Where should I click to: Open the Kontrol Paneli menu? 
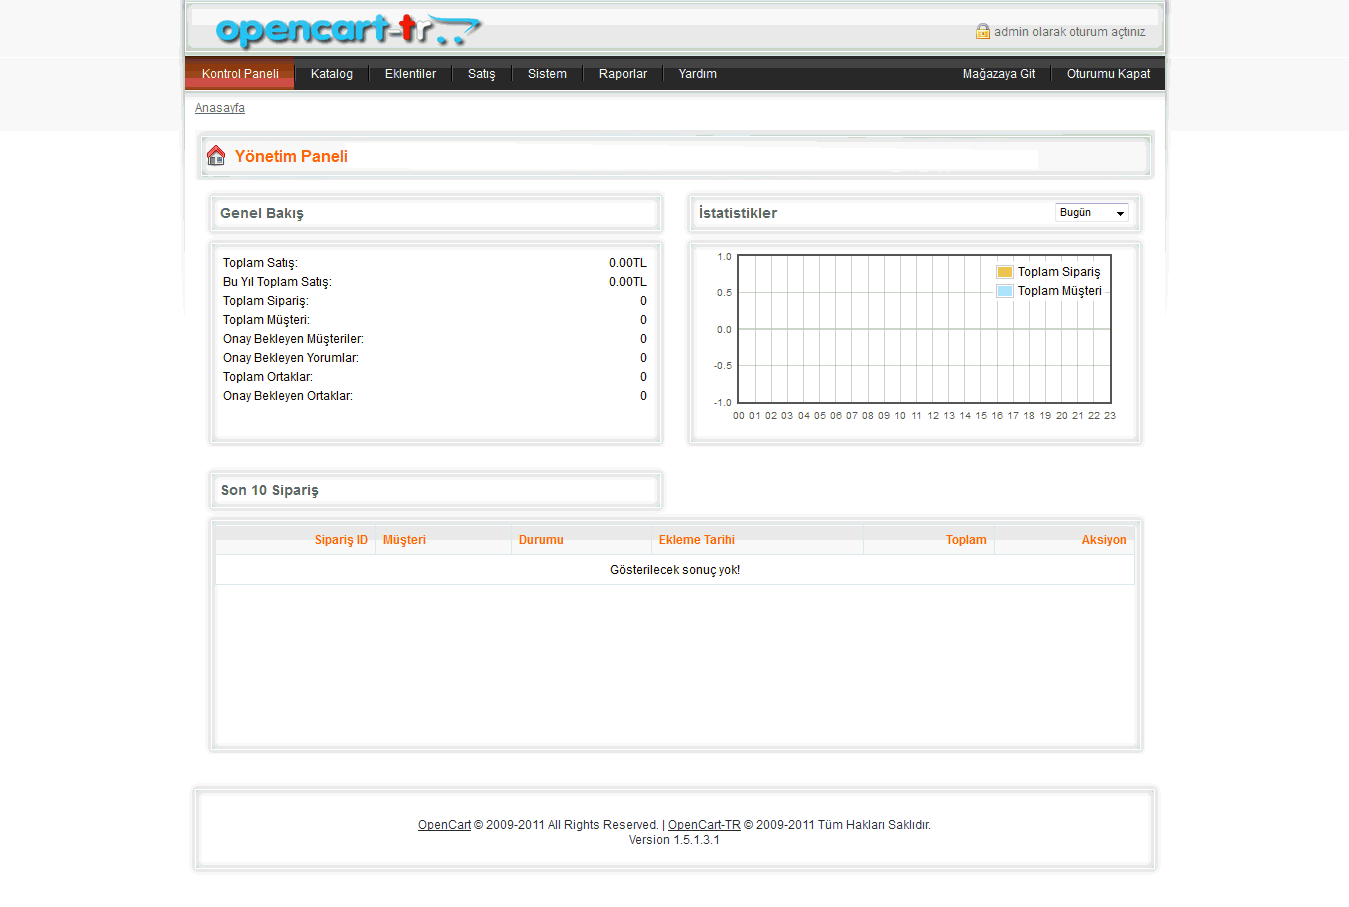pyautogui.click(x=240, y=74)
